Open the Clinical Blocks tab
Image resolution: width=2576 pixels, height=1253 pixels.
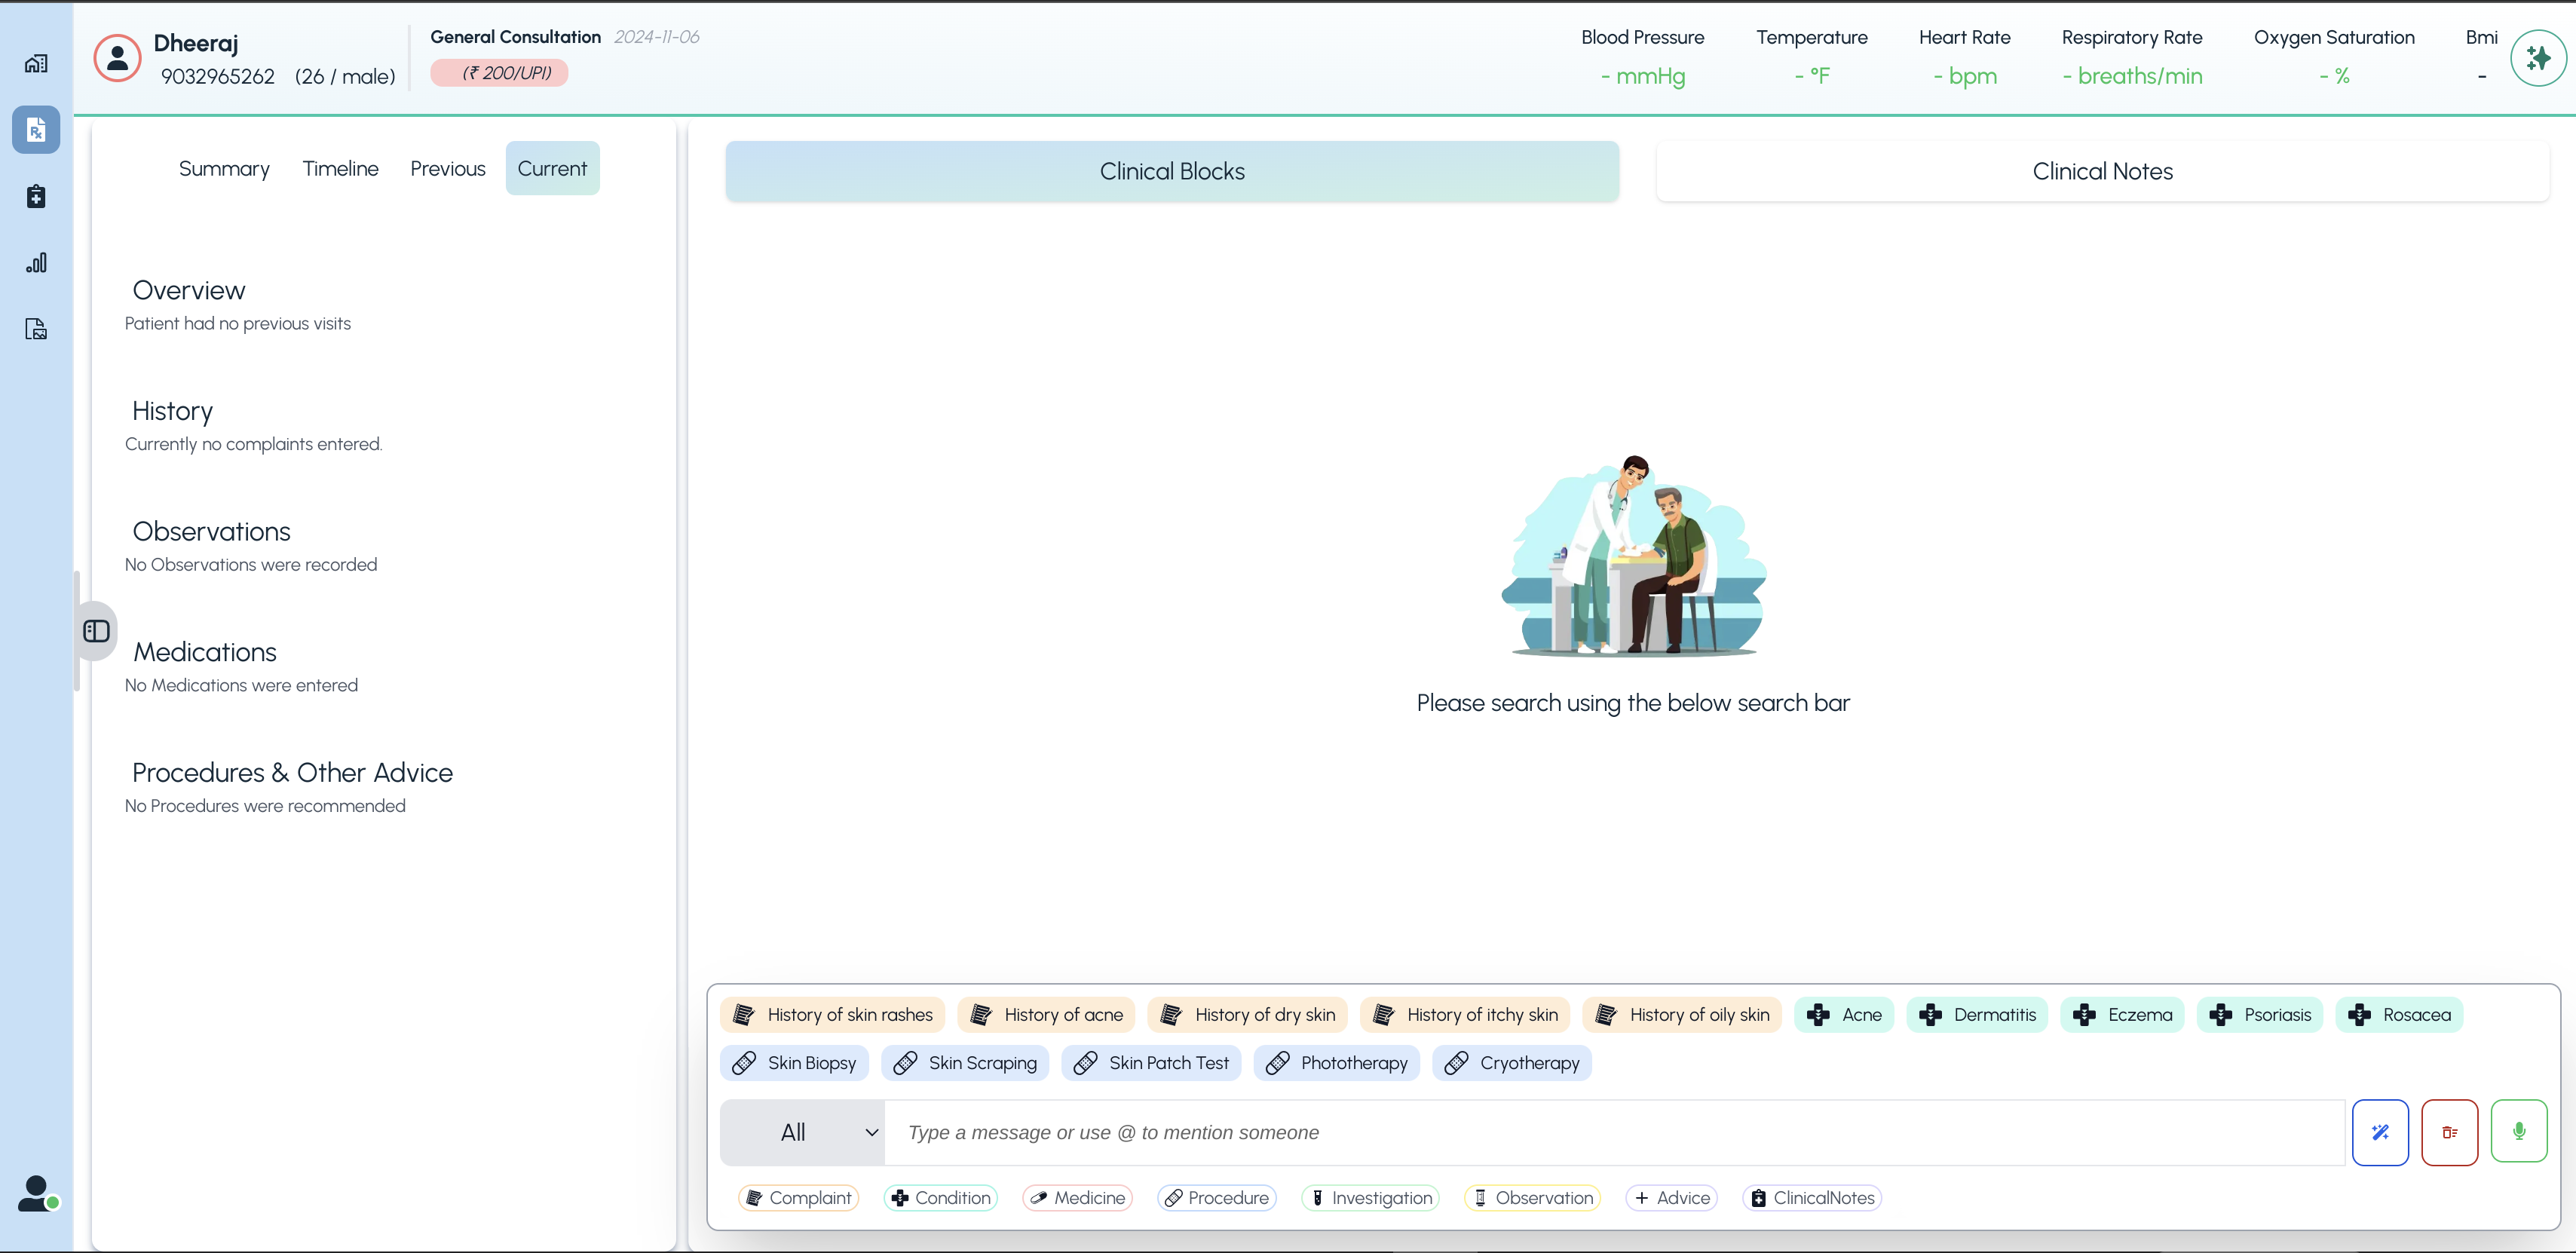click(1172, 171)
